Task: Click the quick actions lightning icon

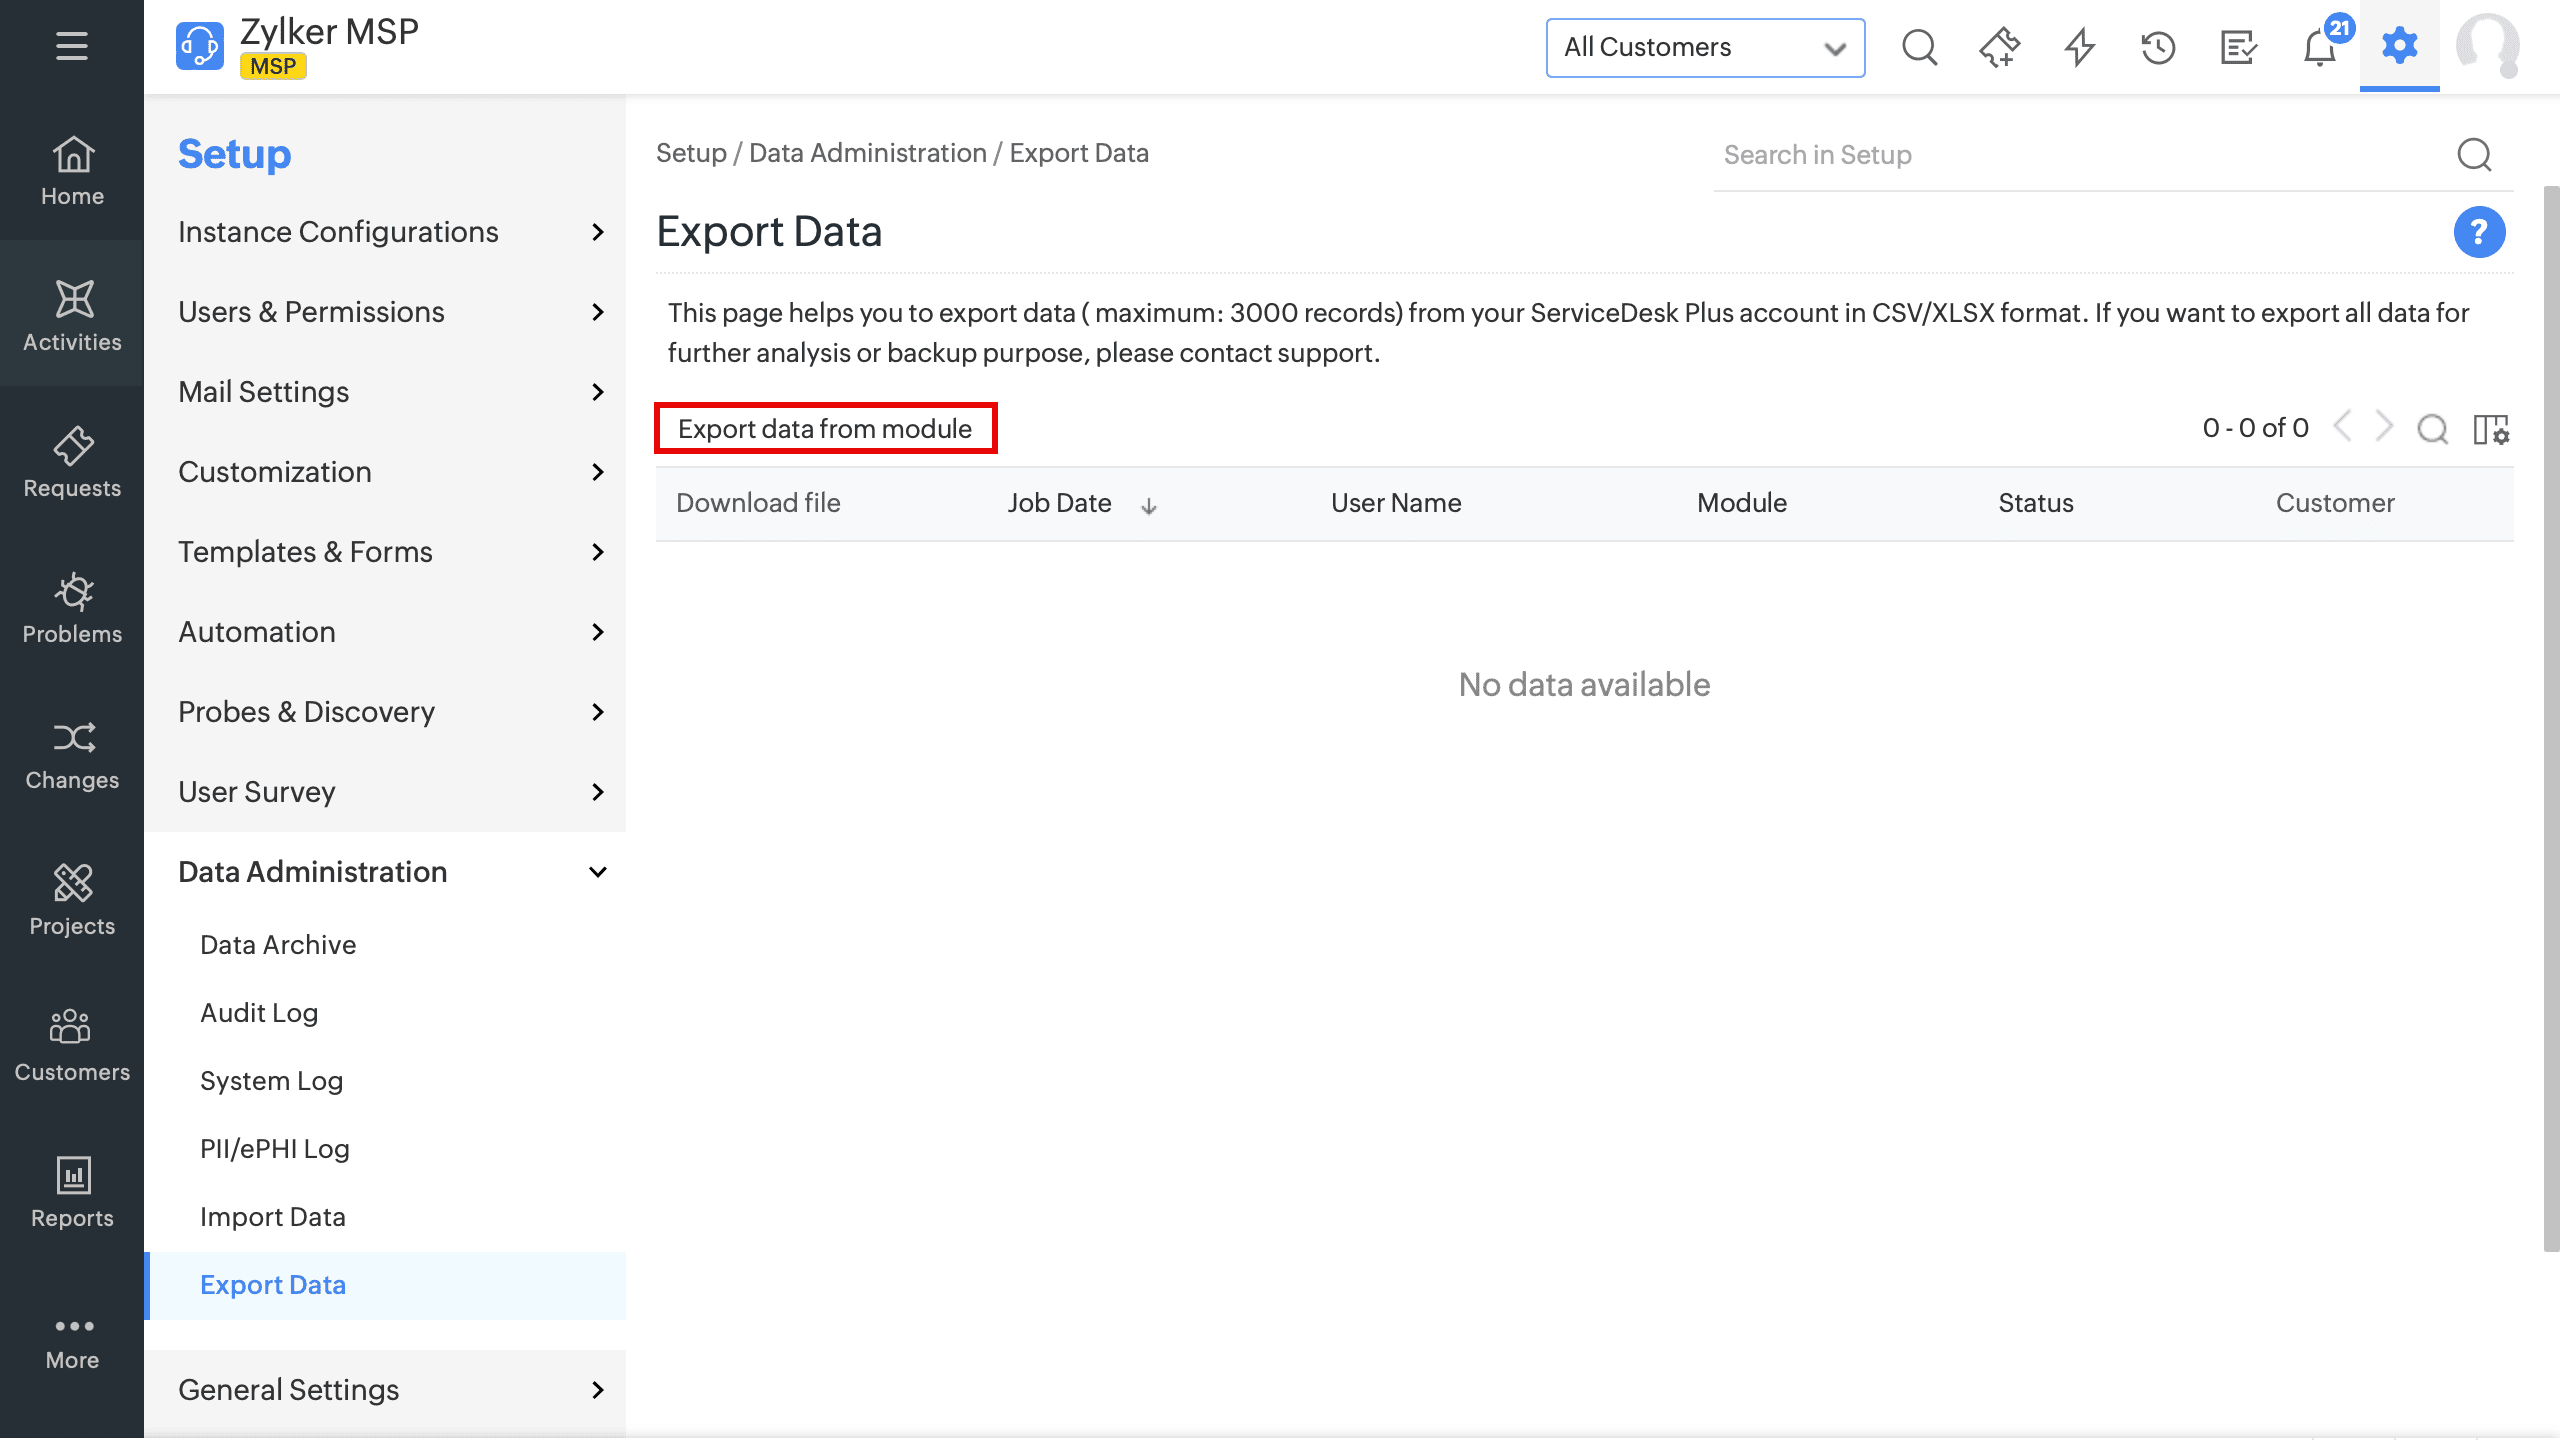Action: click(2079, 47)
